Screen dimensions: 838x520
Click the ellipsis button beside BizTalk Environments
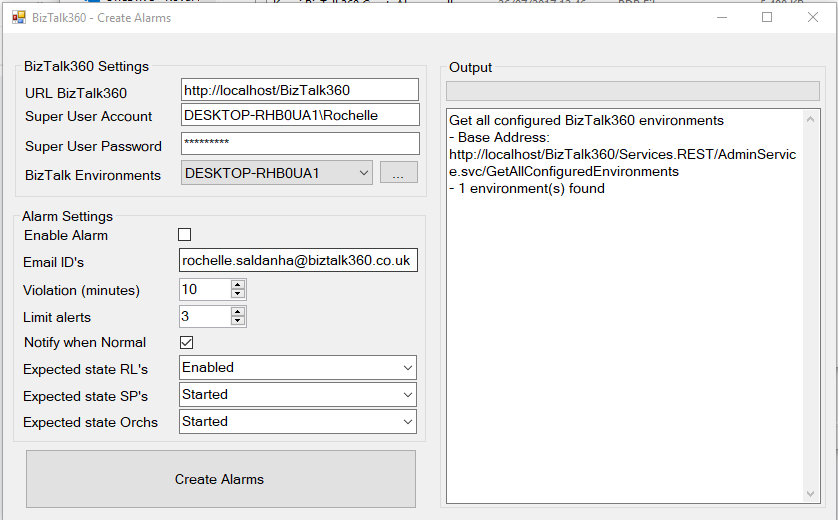pyautogui.click(x=399, y=173)
